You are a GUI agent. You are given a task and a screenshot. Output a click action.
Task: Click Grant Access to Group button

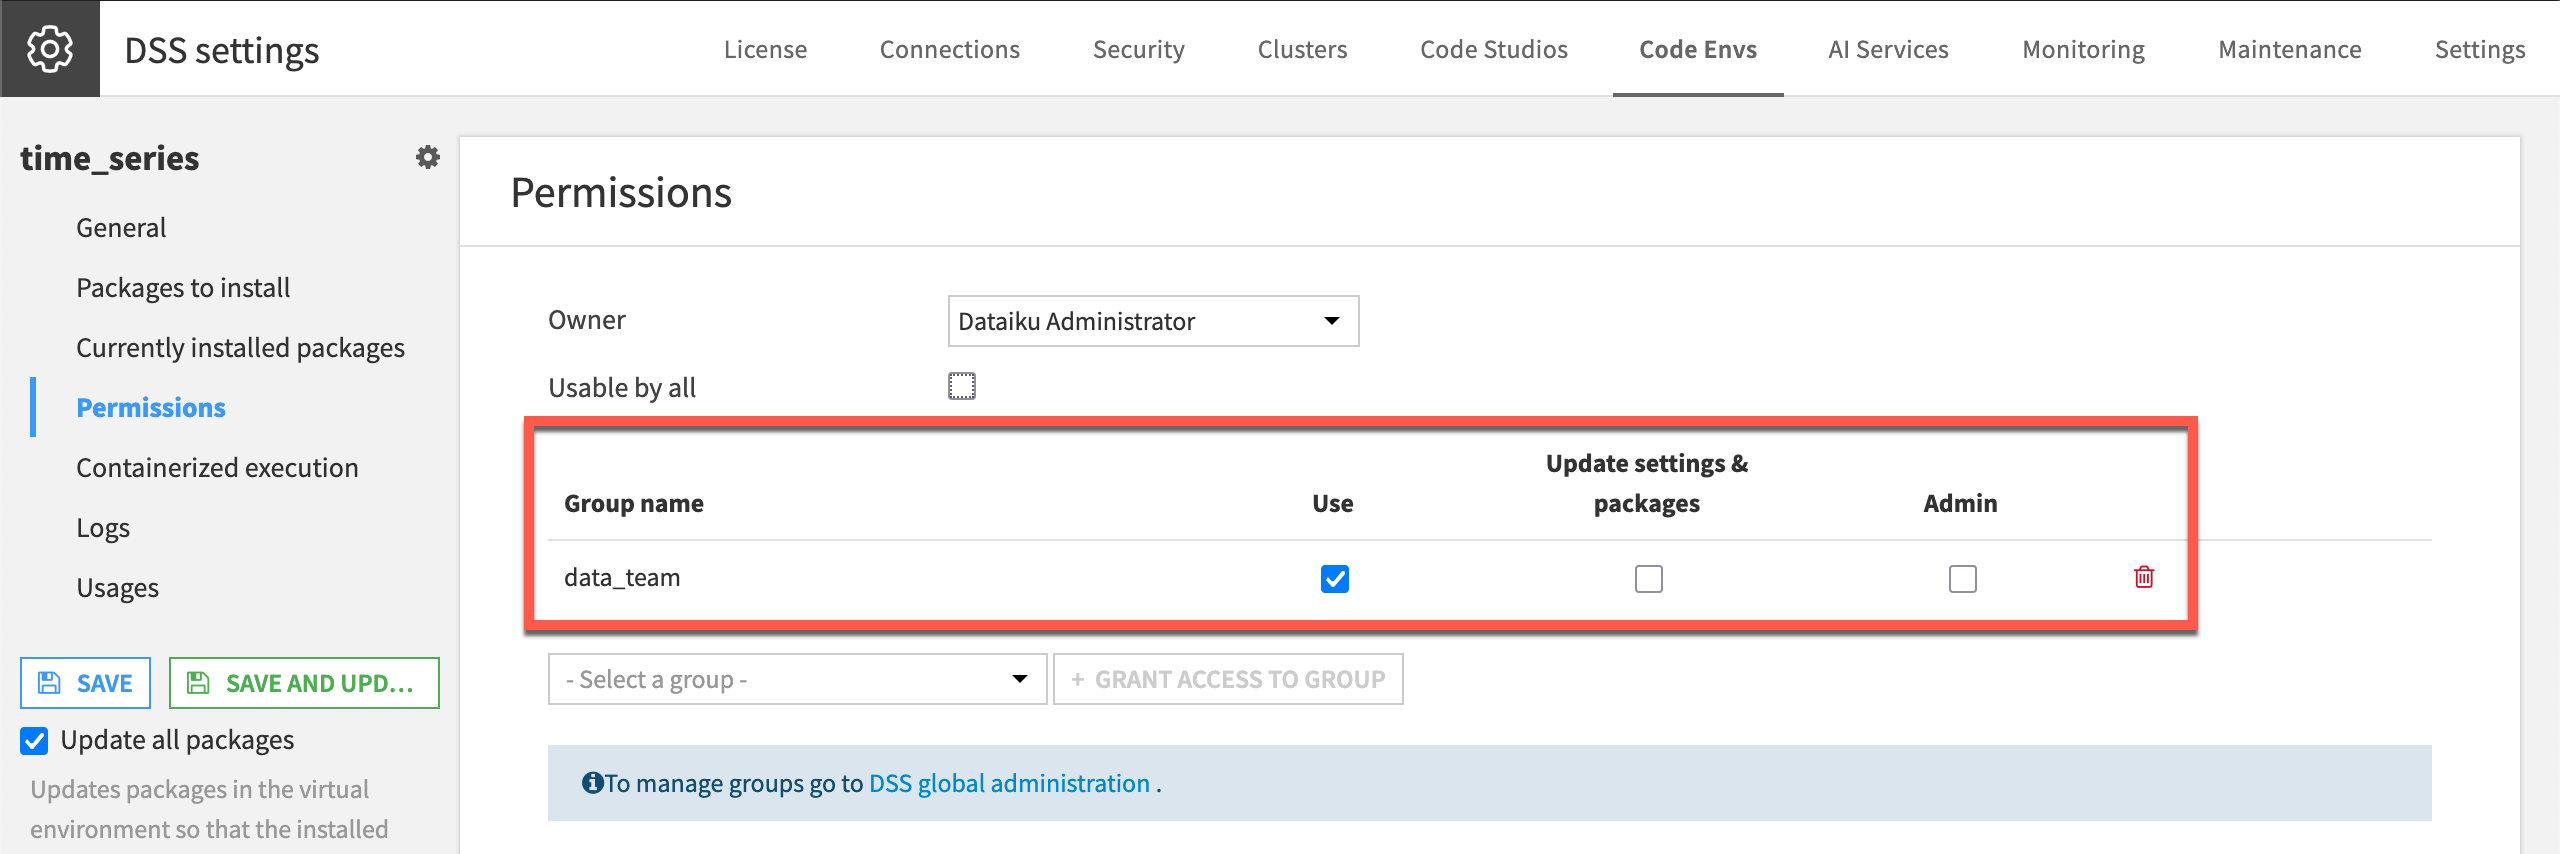pyautogui.click(x=1228, y=679)
